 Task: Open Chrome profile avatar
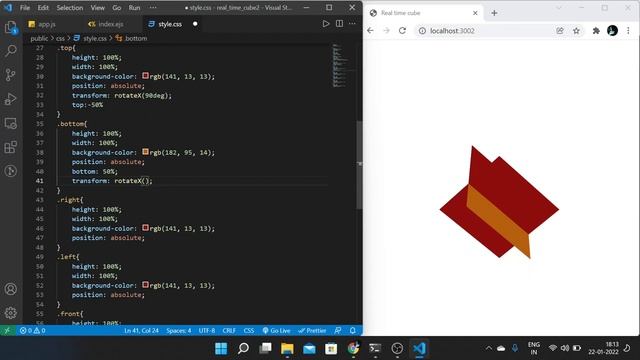click(x=612, y=31)
